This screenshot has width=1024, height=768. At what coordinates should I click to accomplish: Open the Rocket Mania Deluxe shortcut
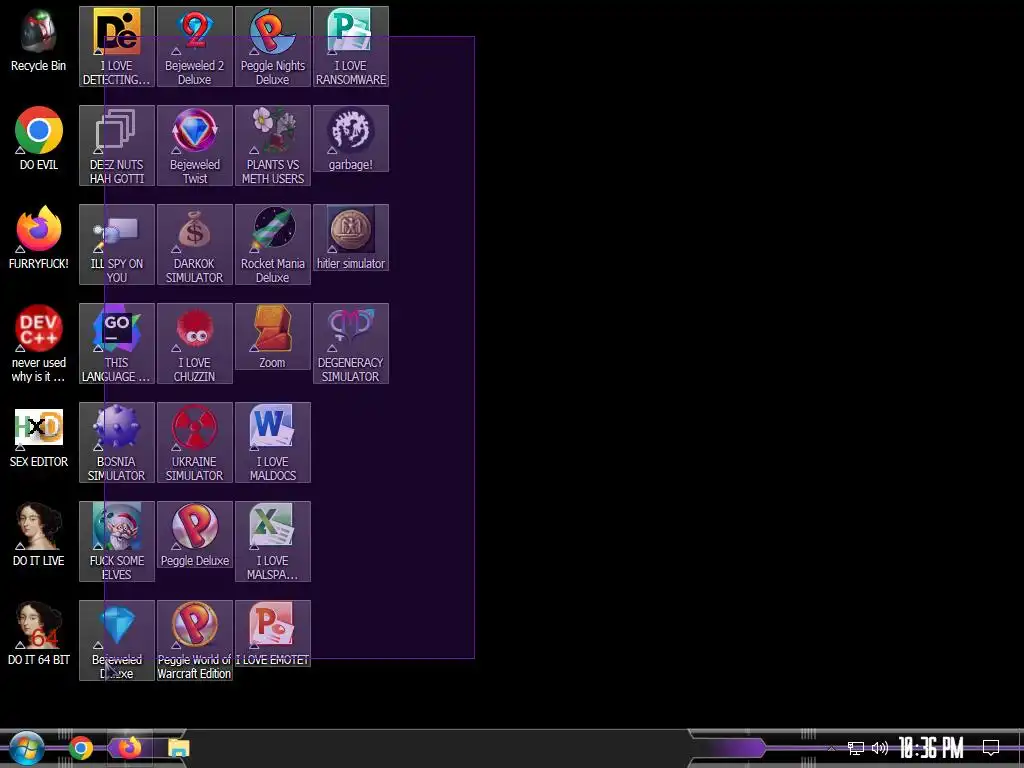click(273, 244)
